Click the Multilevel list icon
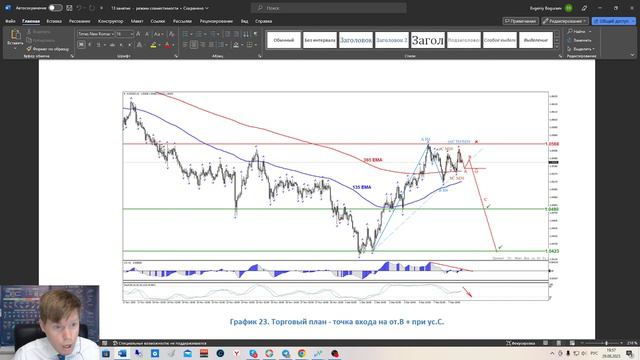Viewport: 640px width, 360px height. coord(213,34)
